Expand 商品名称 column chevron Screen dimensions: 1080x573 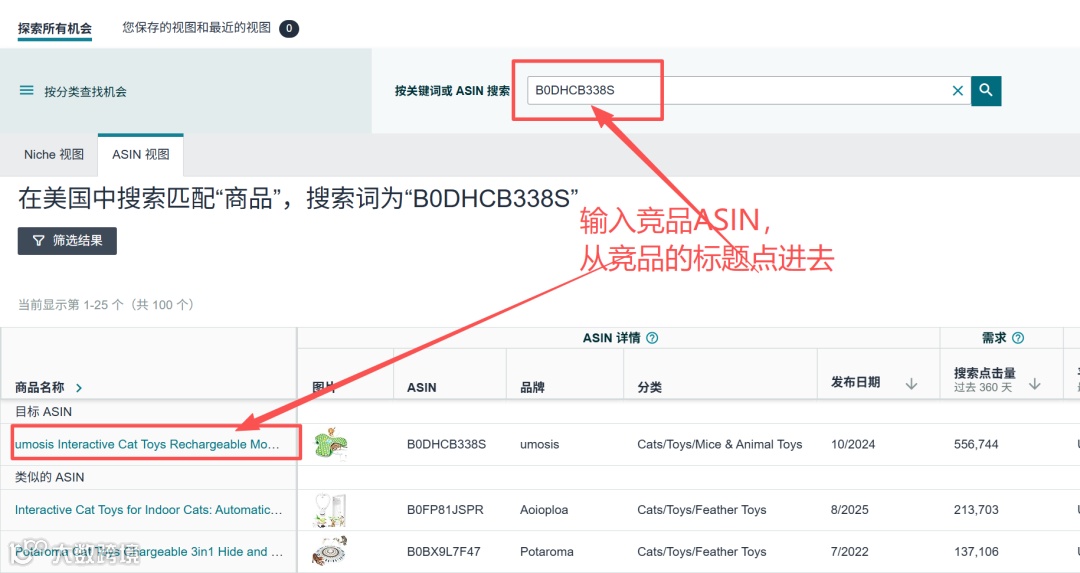click(79, 388)
